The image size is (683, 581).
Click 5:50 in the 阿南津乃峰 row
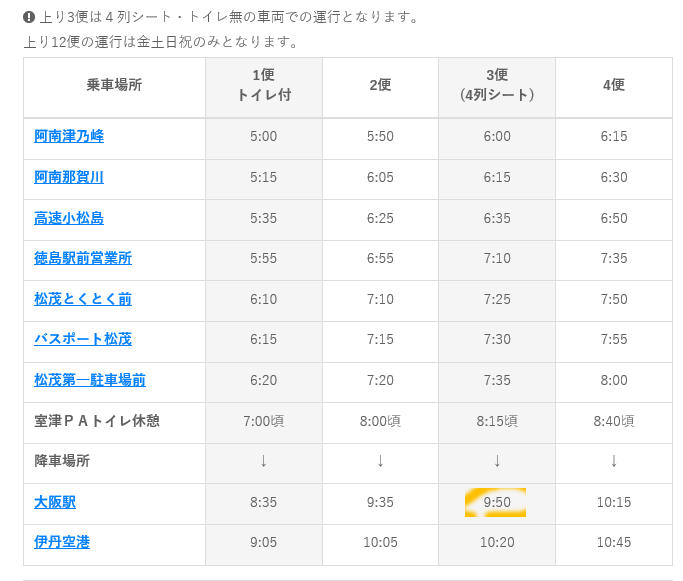click(380, 136)
